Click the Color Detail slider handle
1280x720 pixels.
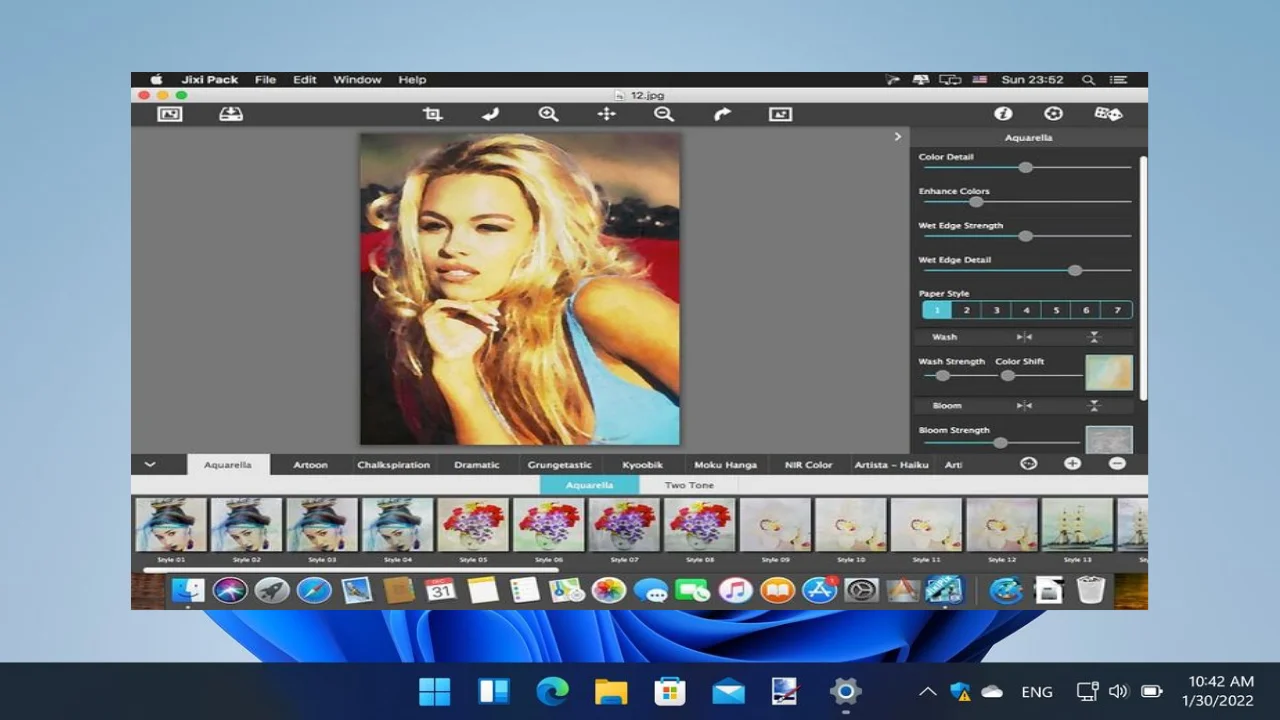pyautogui.click(x=1025, y=168)
